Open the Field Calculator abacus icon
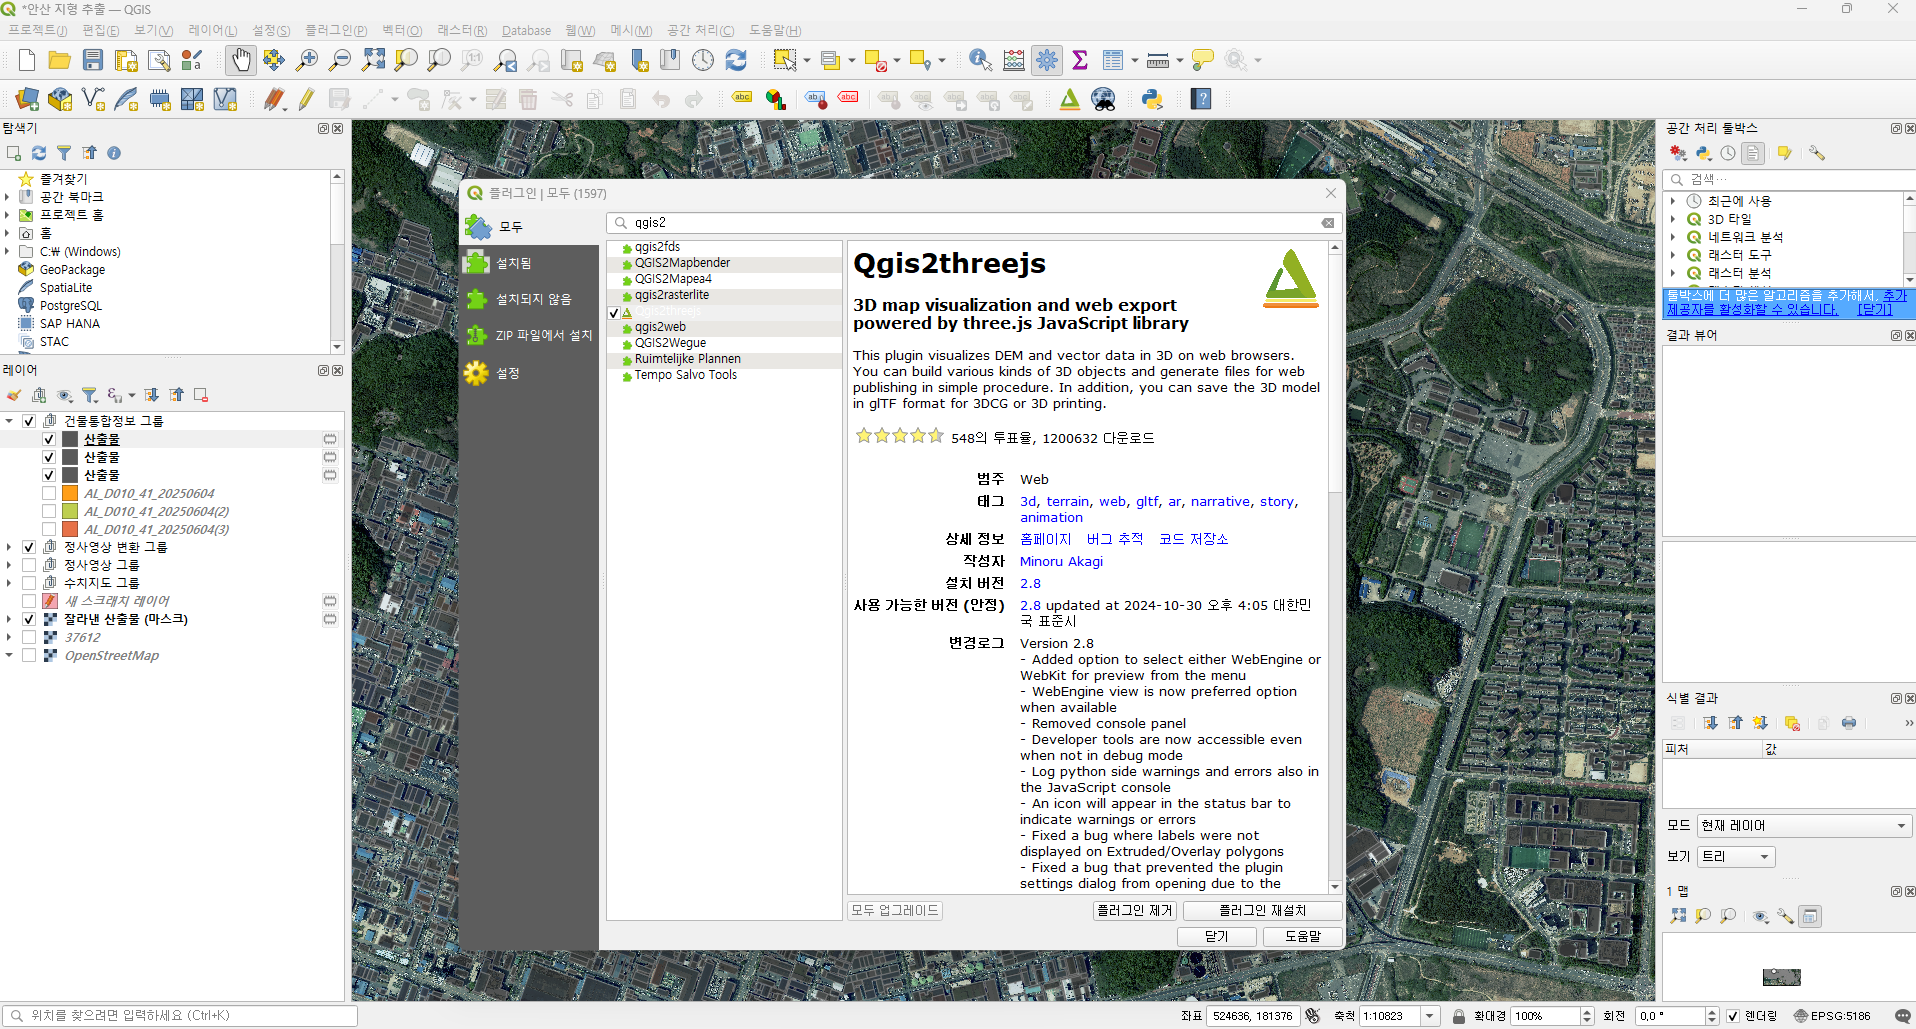This screenshot has width=1916, height=1029. coord(1014,60)
